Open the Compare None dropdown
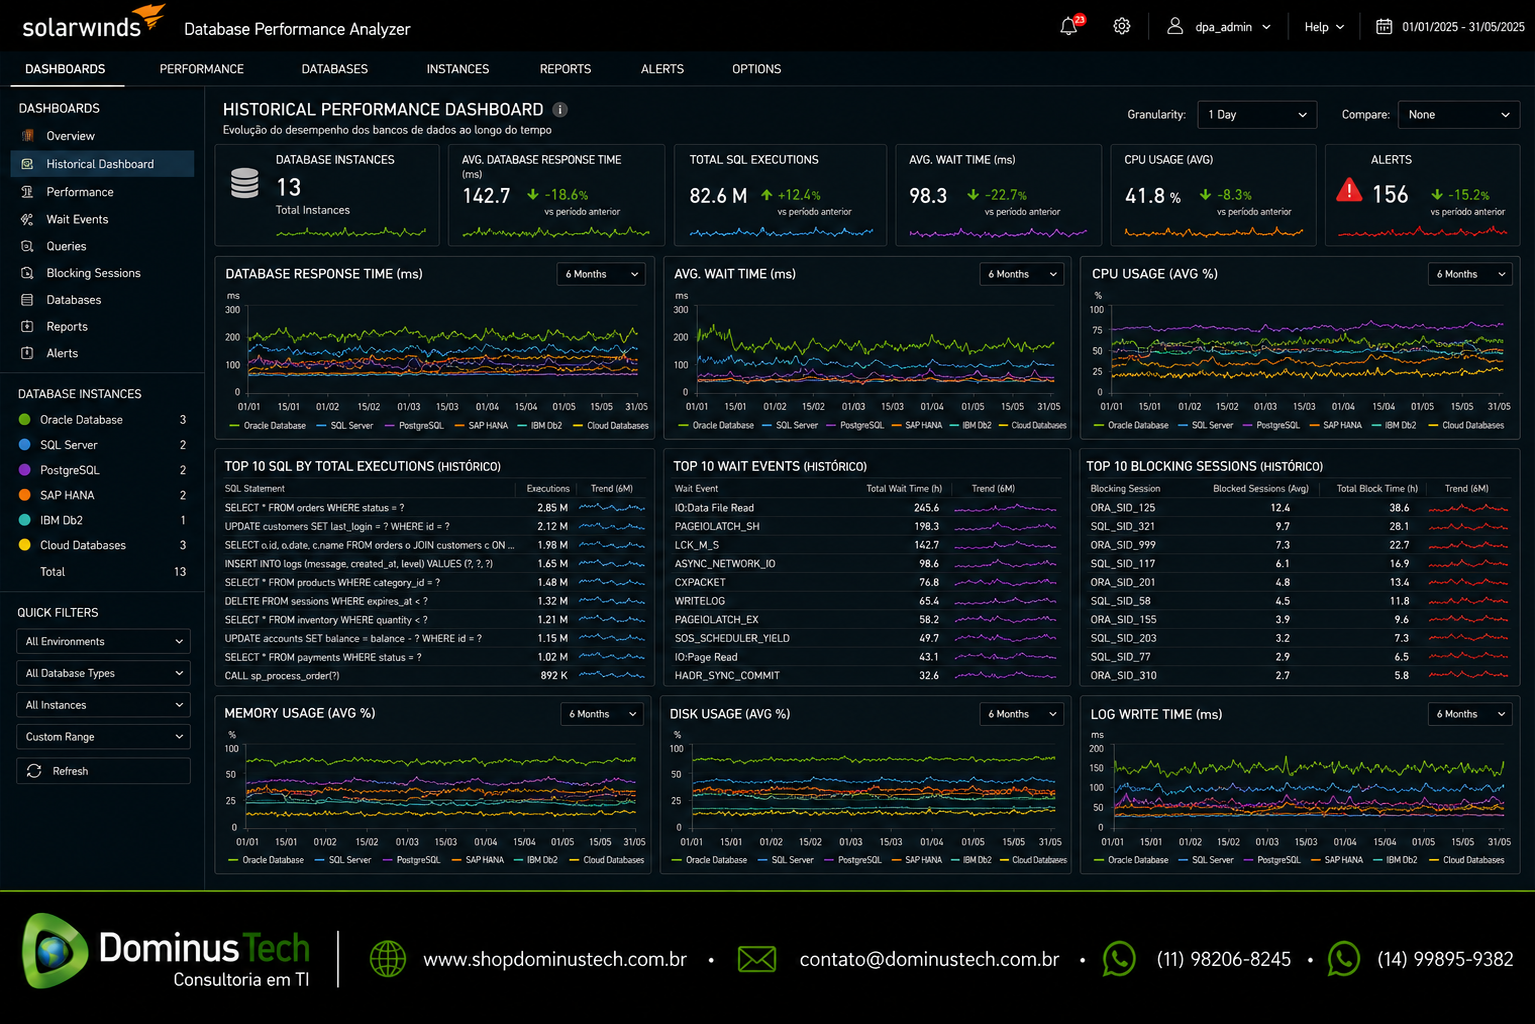Screen dimensions: 1535x1024 point(1458,115)
